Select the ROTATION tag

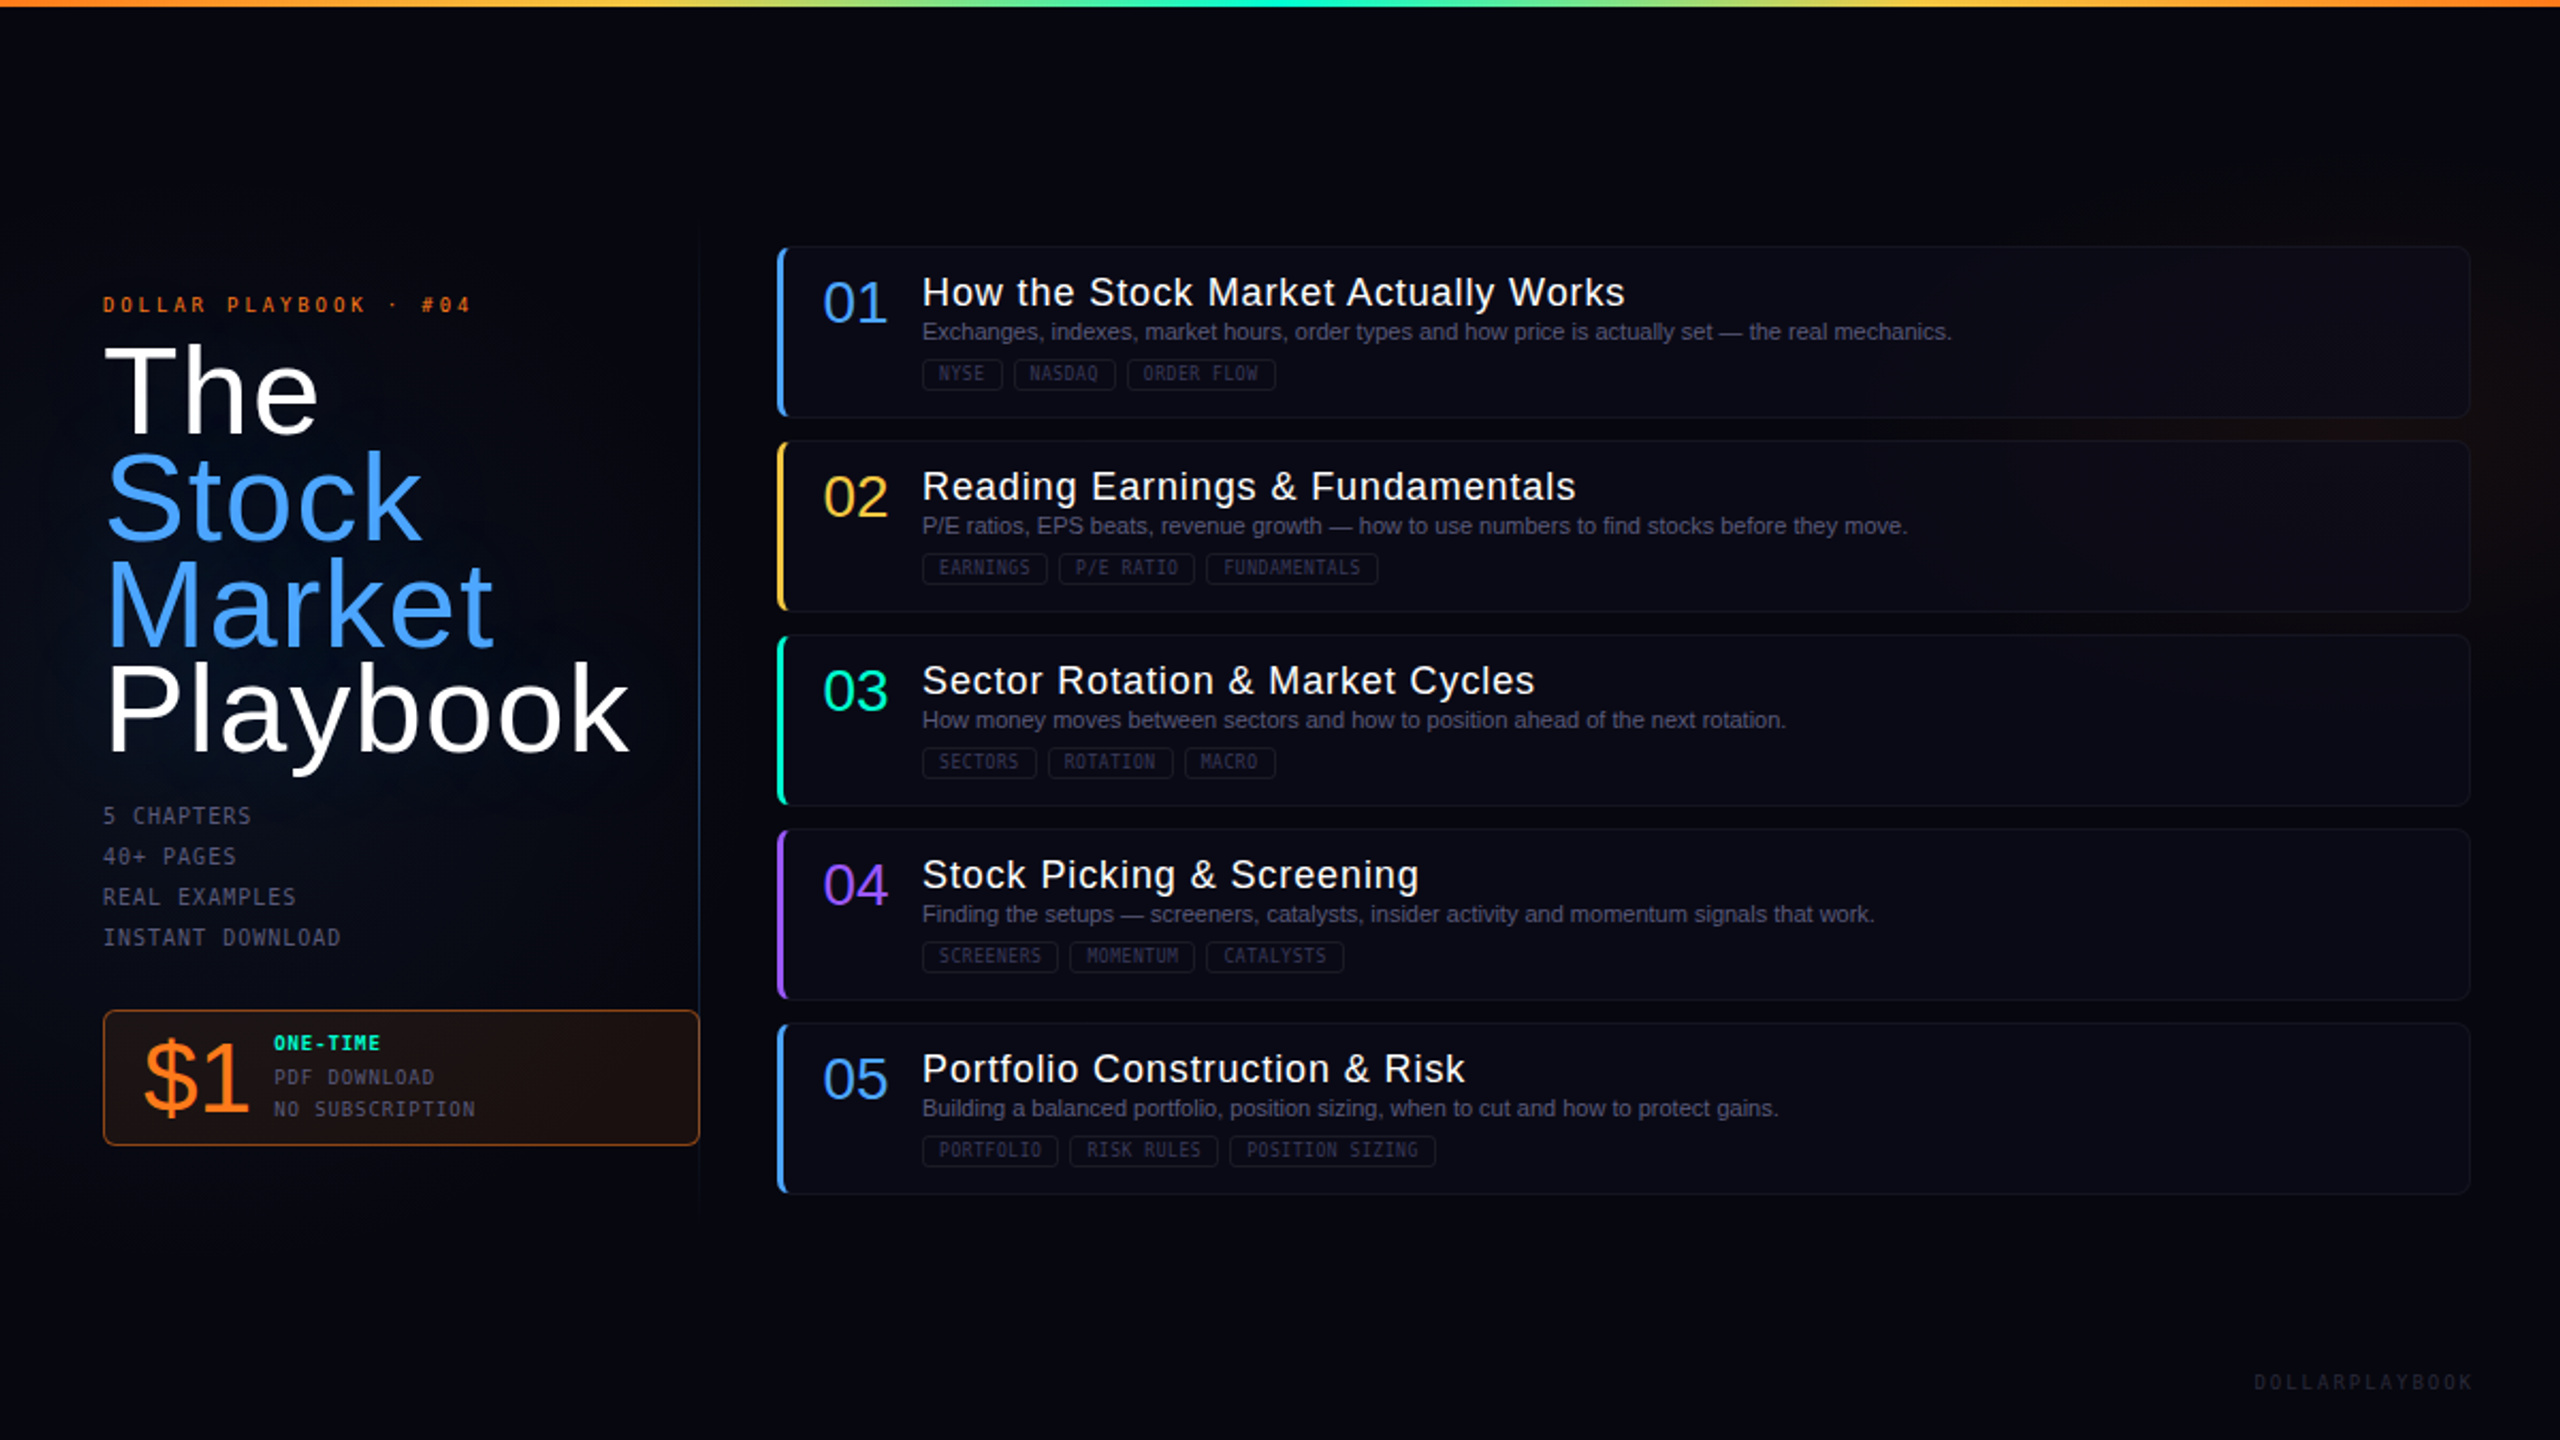point(1110,762)
